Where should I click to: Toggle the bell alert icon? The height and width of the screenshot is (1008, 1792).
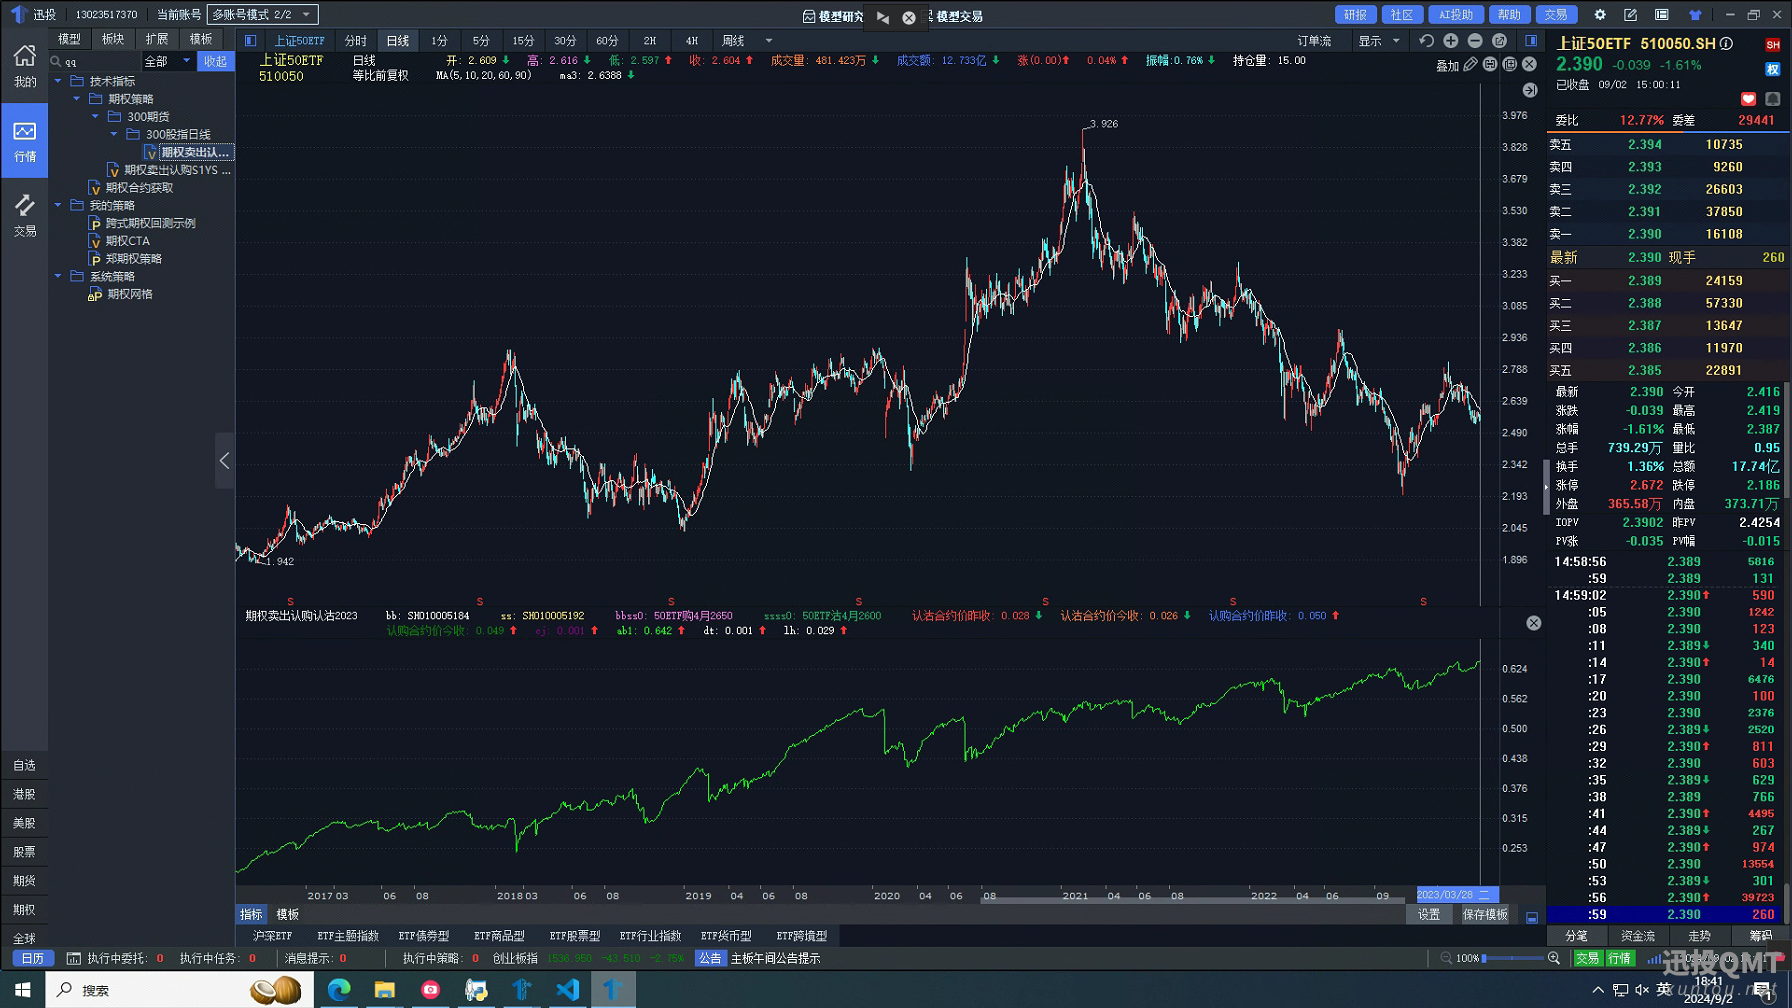pos(1773,99)
